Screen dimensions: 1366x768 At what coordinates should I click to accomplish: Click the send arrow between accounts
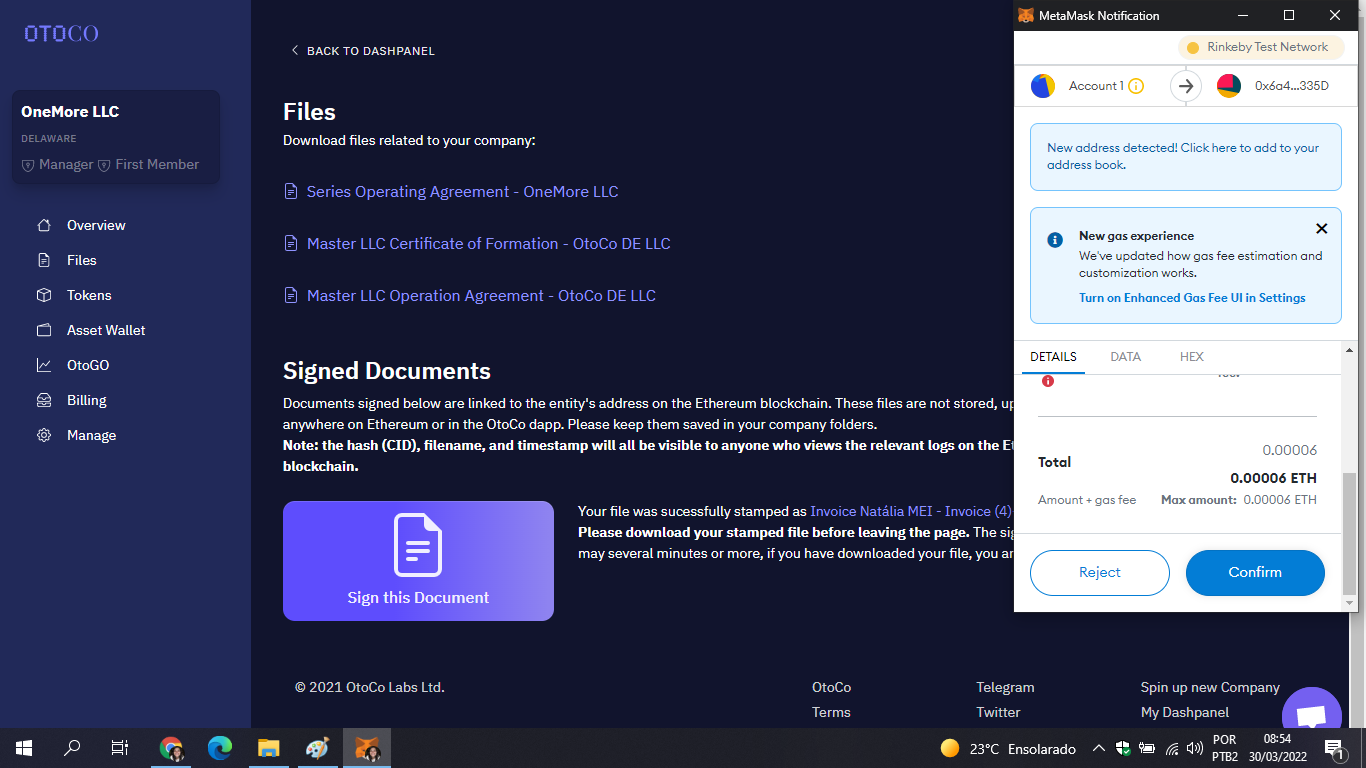click(1186, 86)
